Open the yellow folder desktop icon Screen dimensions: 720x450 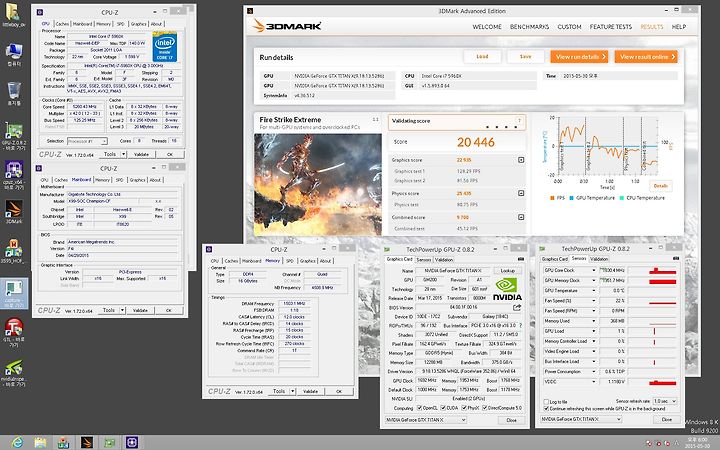12,11
